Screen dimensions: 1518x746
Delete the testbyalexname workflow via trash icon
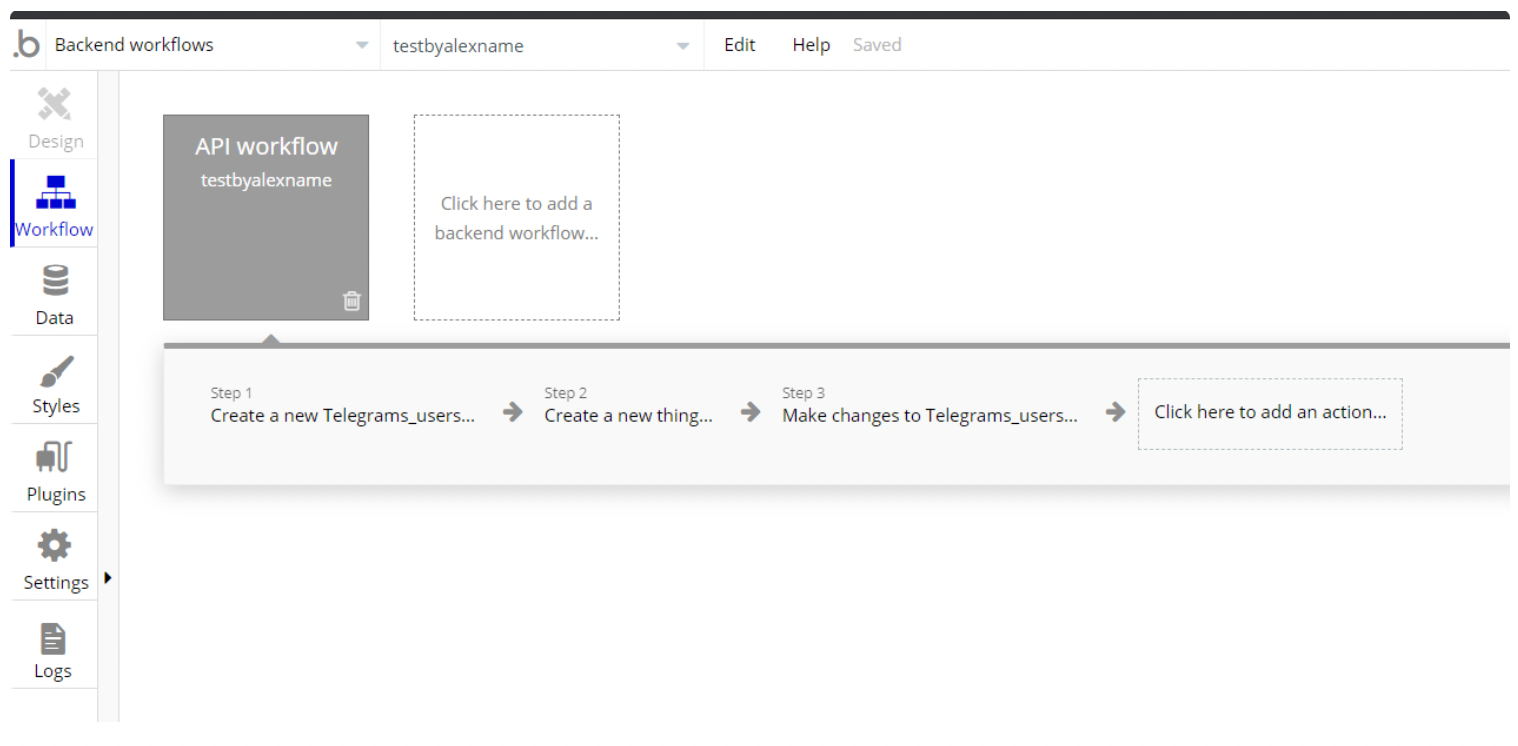coord(352,300)
